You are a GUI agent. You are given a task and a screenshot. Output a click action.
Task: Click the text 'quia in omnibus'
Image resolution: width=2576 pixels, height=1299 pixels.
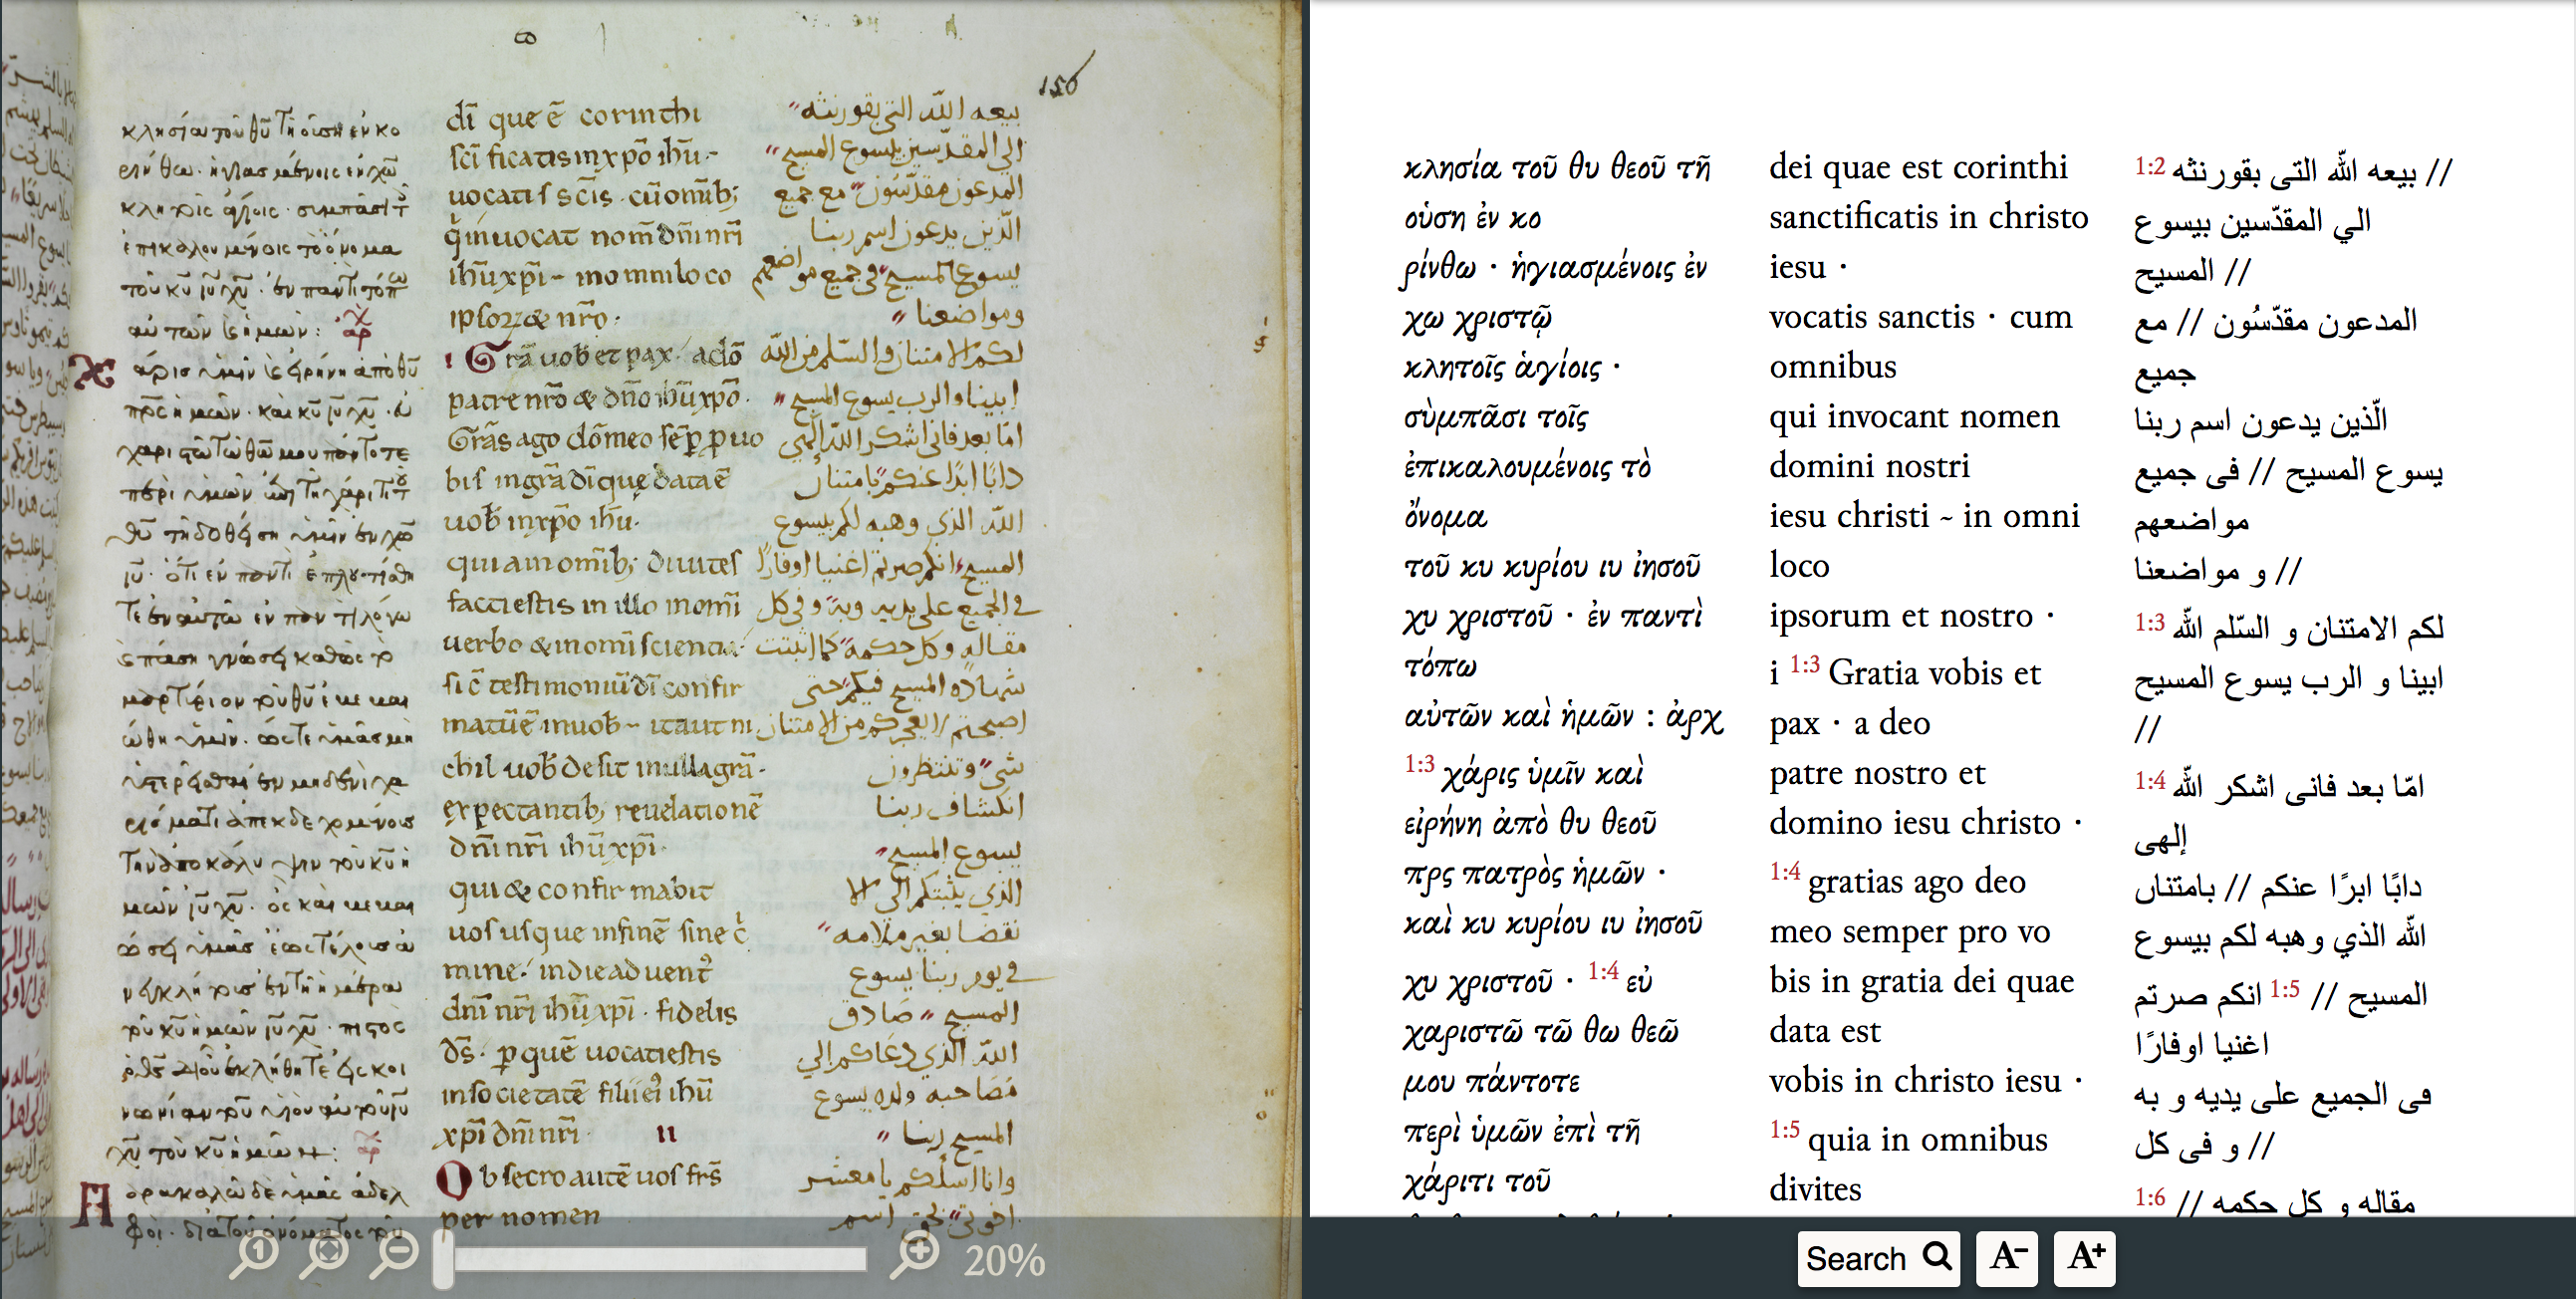pyautogui.click(x=1928, y=1139)
